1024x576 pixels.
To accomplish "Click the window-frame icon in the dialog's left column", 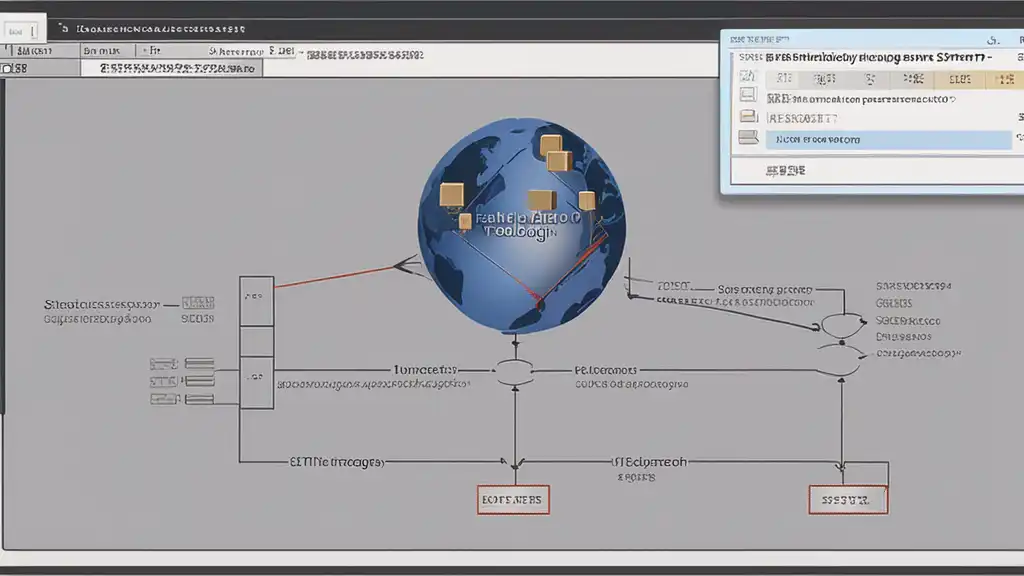I will point(748,95).
